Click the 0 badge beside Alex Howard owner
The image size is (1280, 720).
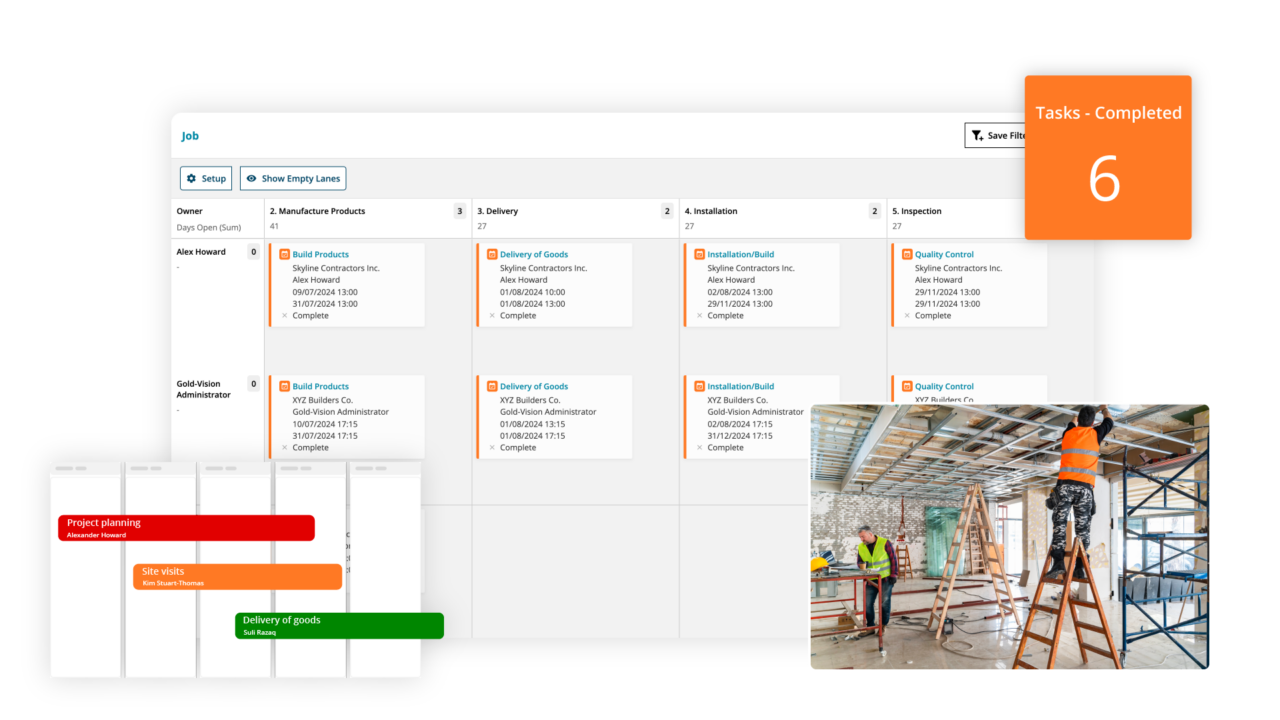tap(253, 252)
